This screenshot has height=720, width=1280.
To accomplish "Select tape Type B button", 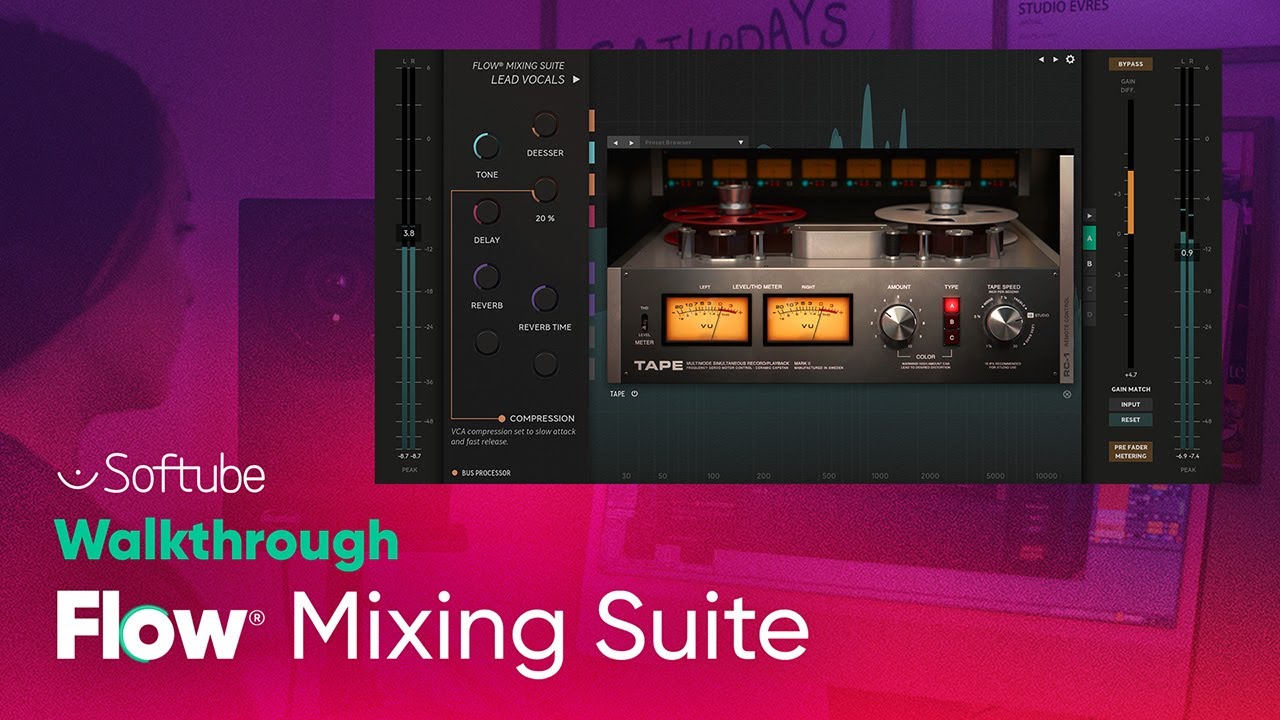I will click(x=952, y=322).
